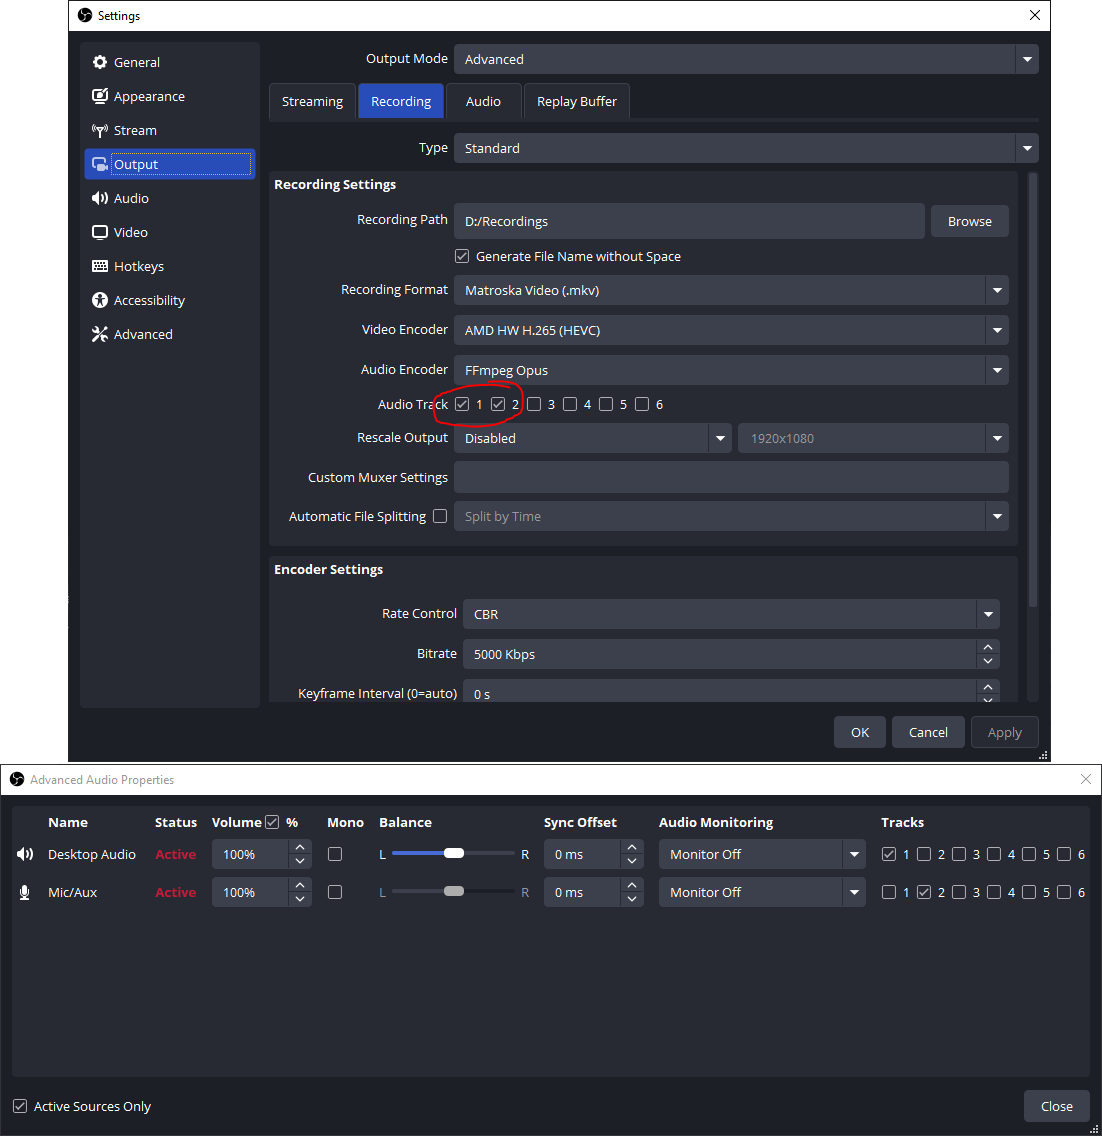Toggle Generate File Name without Space

coord(462,256)
